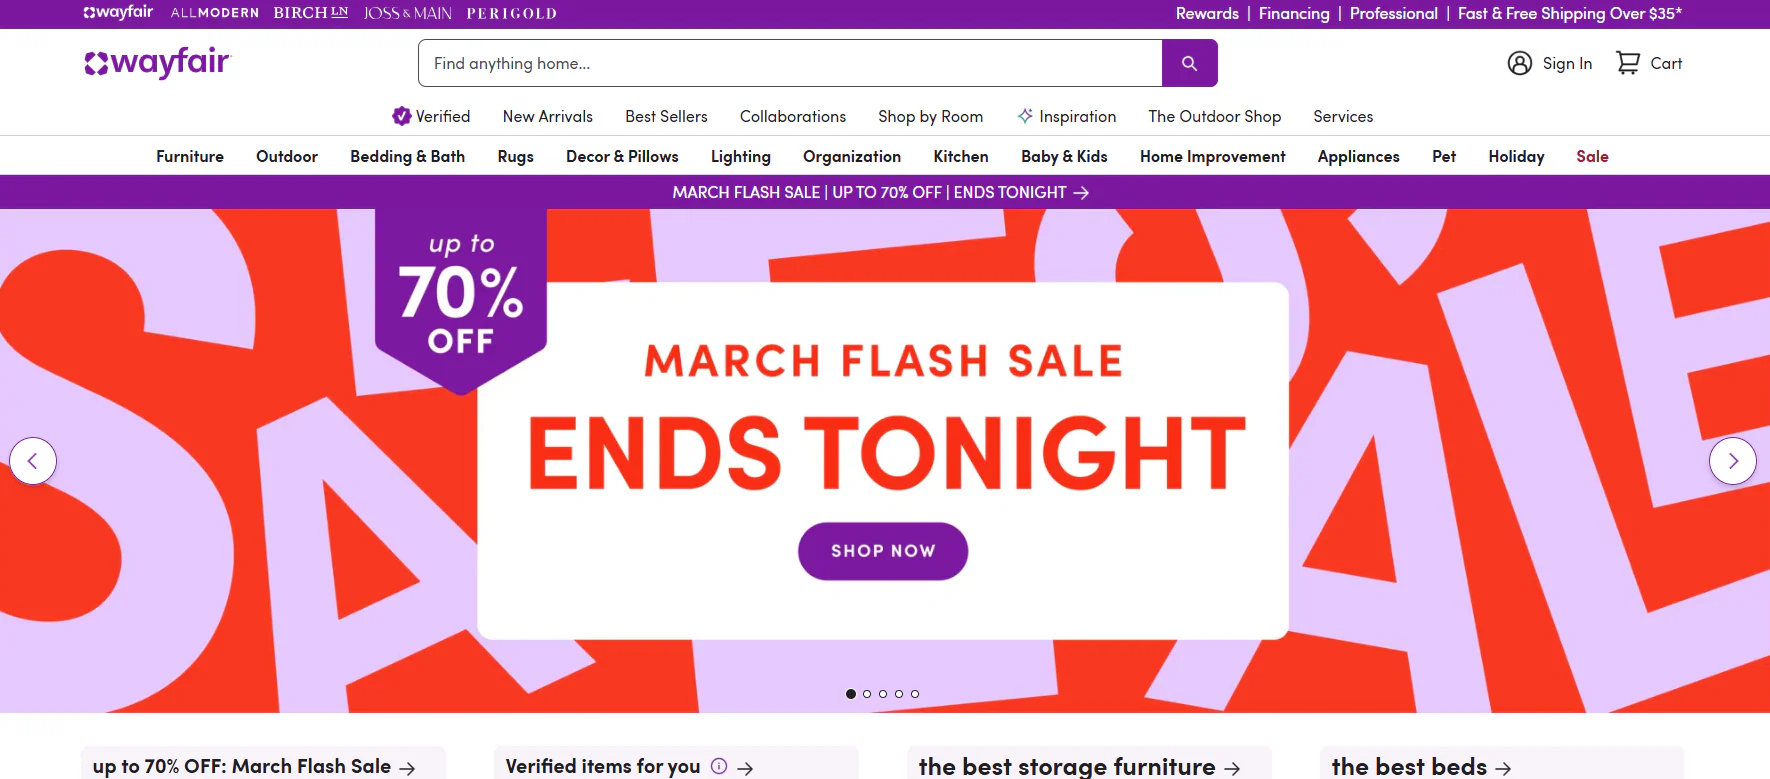Open the Cart via cart icon
Screen dimensions: 1770x779
tap(1627, 62)
